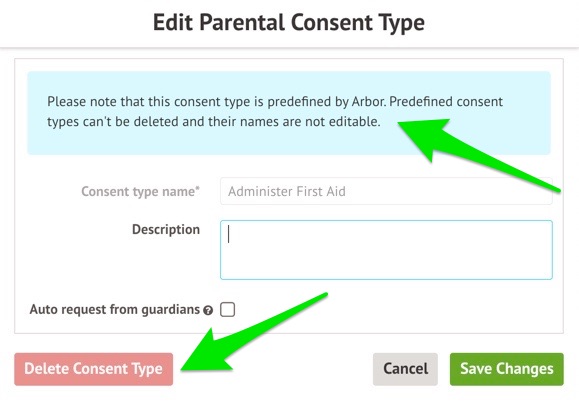Click the required asterisk beside Consent type name
The height and width of the screenshot is (404, 579).
tap(198, 188)
